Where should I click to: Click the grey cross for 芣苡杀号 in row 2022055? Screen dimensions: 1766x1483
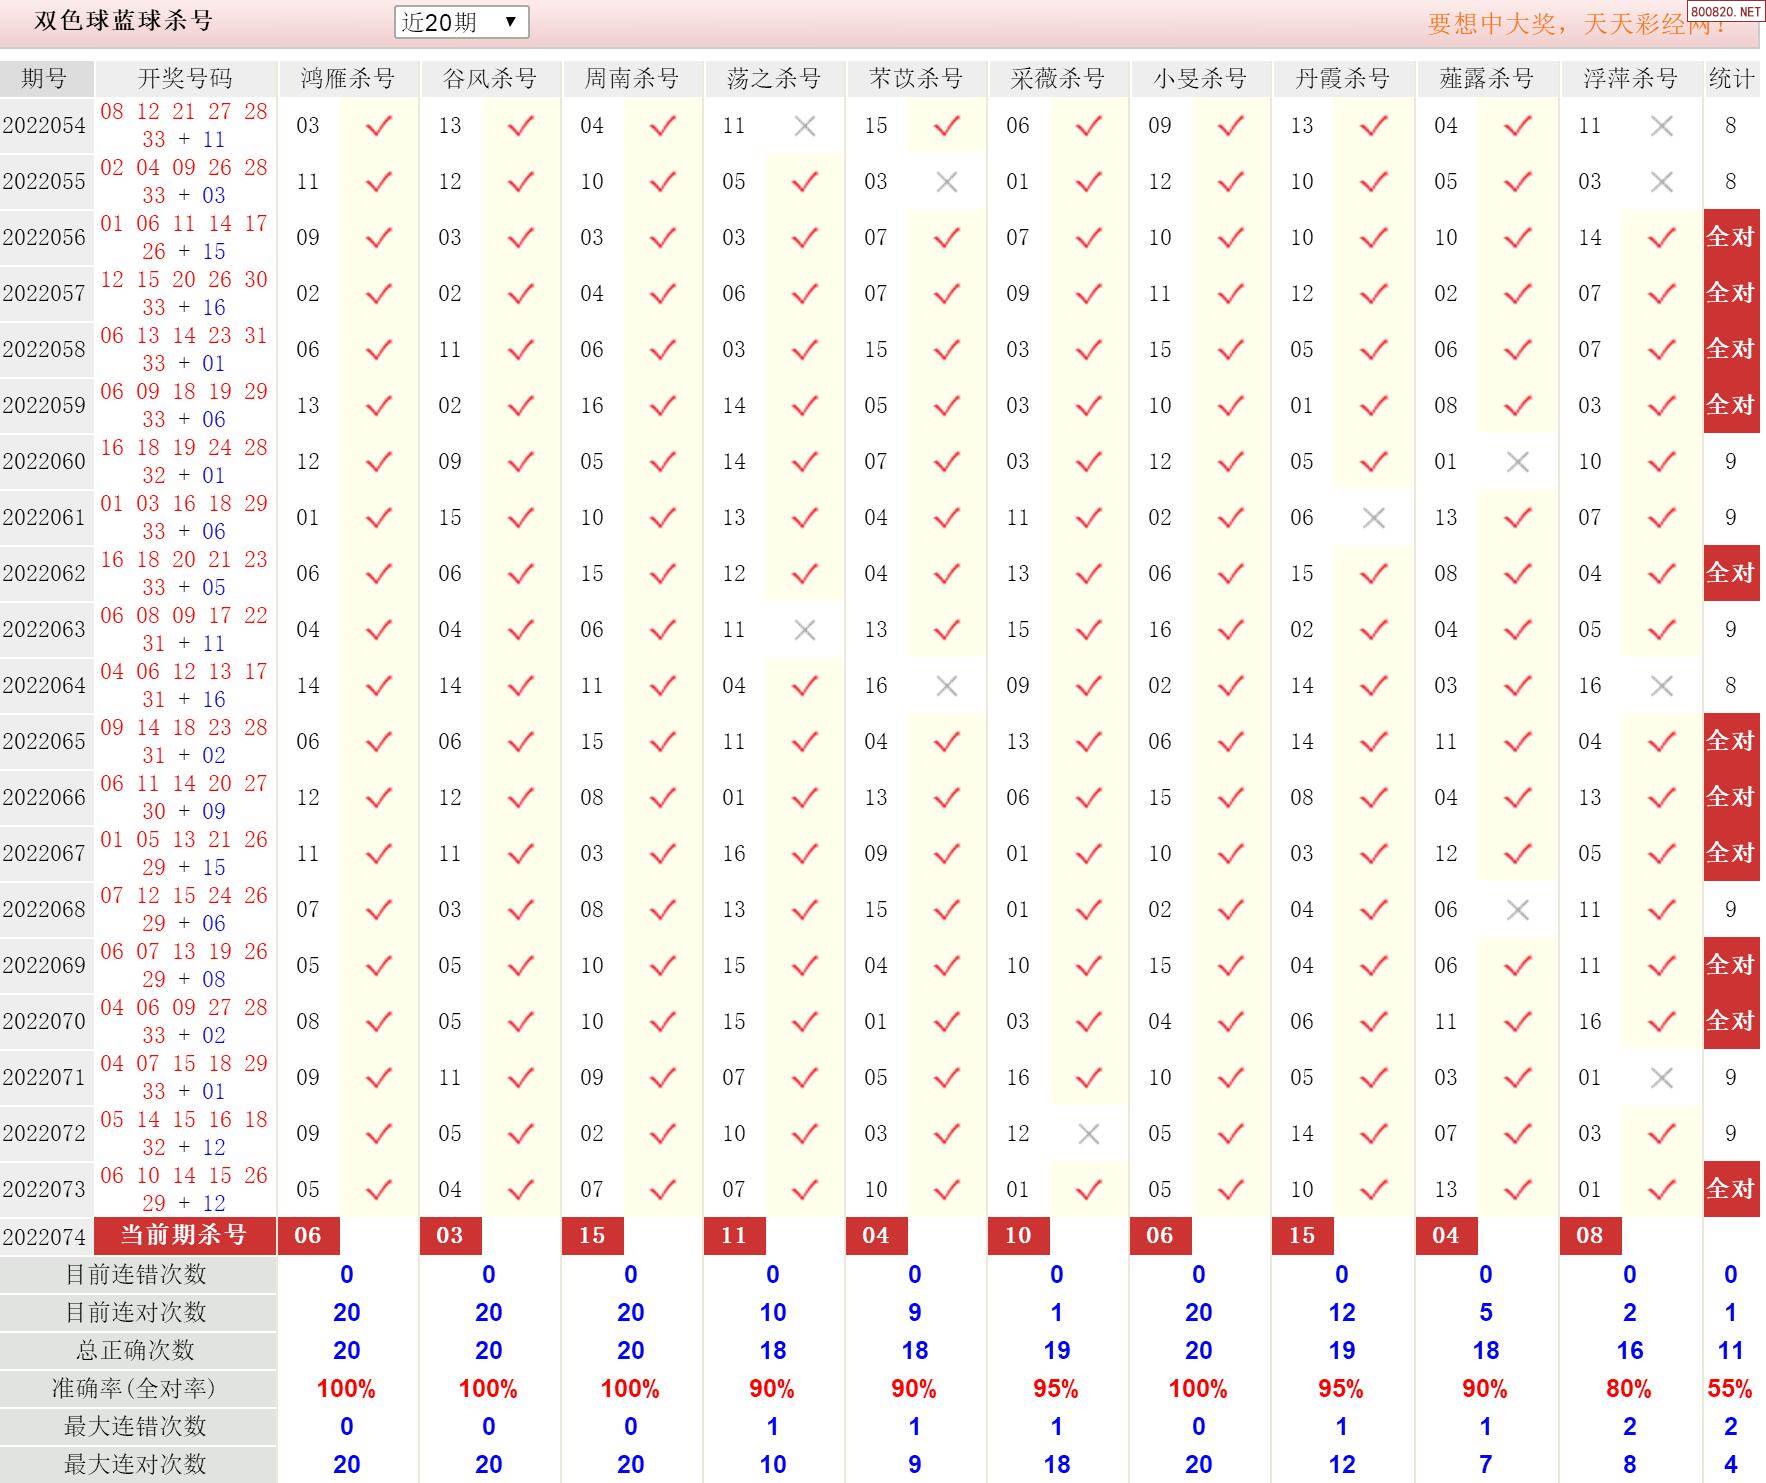pos(947,181)
